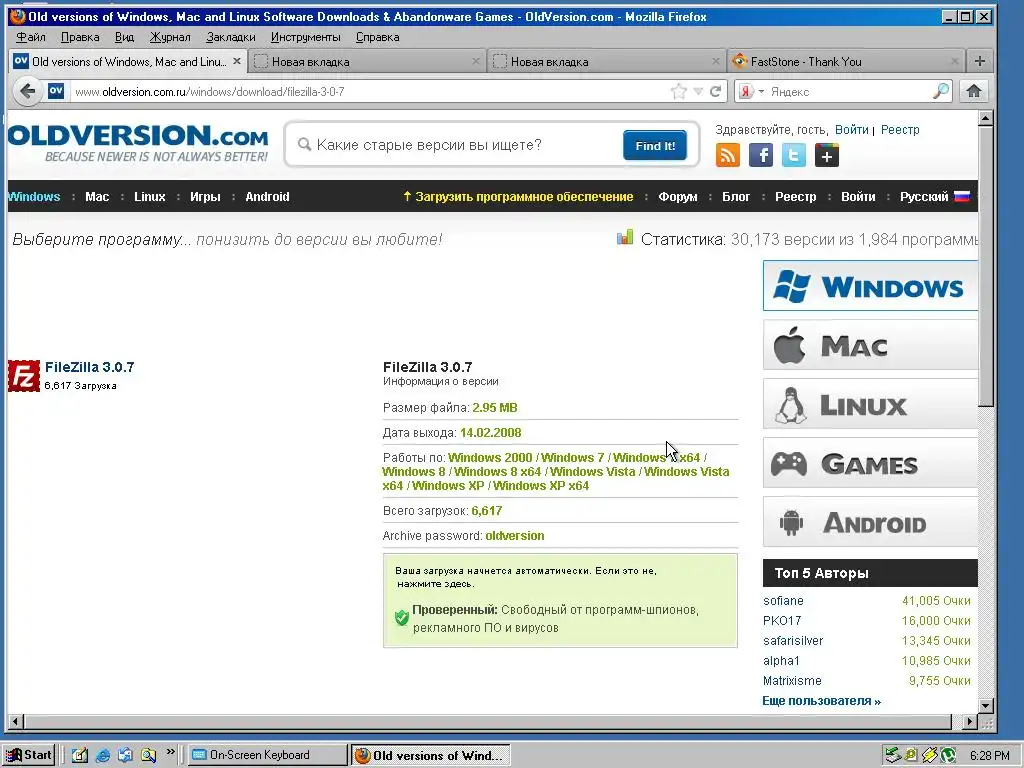Screen dimensions: 1024x768
Task: Click the Internet Explorer quick launch icon
Action: coord(103,756)
